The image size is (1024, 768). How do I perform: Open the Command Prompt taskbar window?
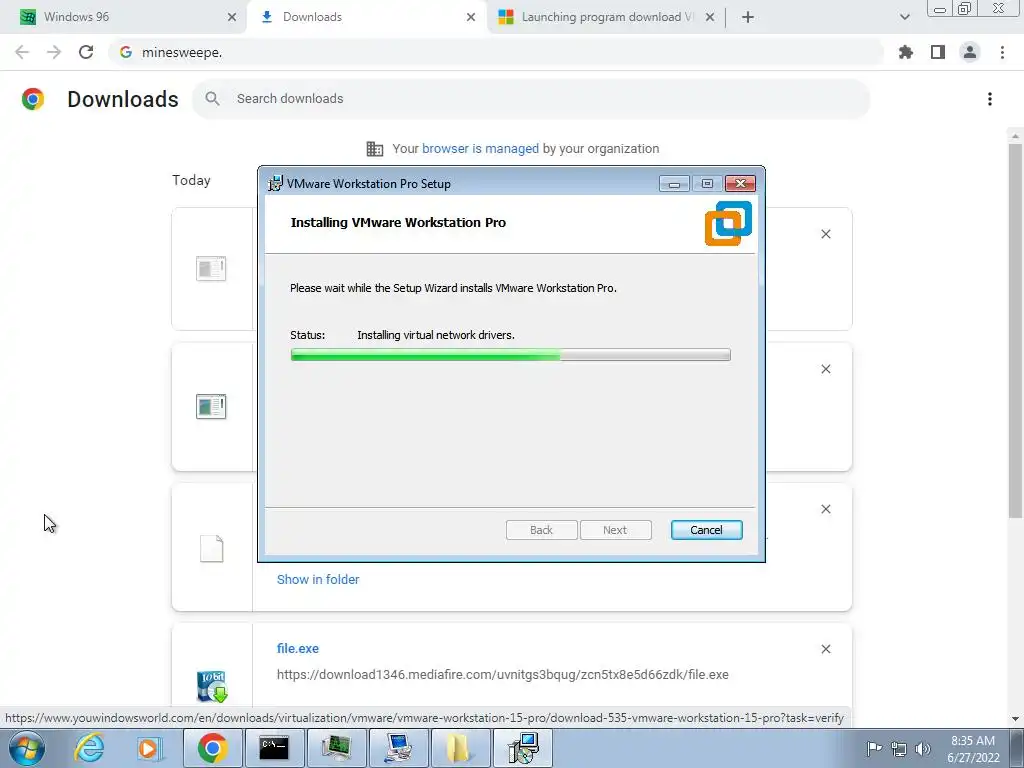pos(274,748)
